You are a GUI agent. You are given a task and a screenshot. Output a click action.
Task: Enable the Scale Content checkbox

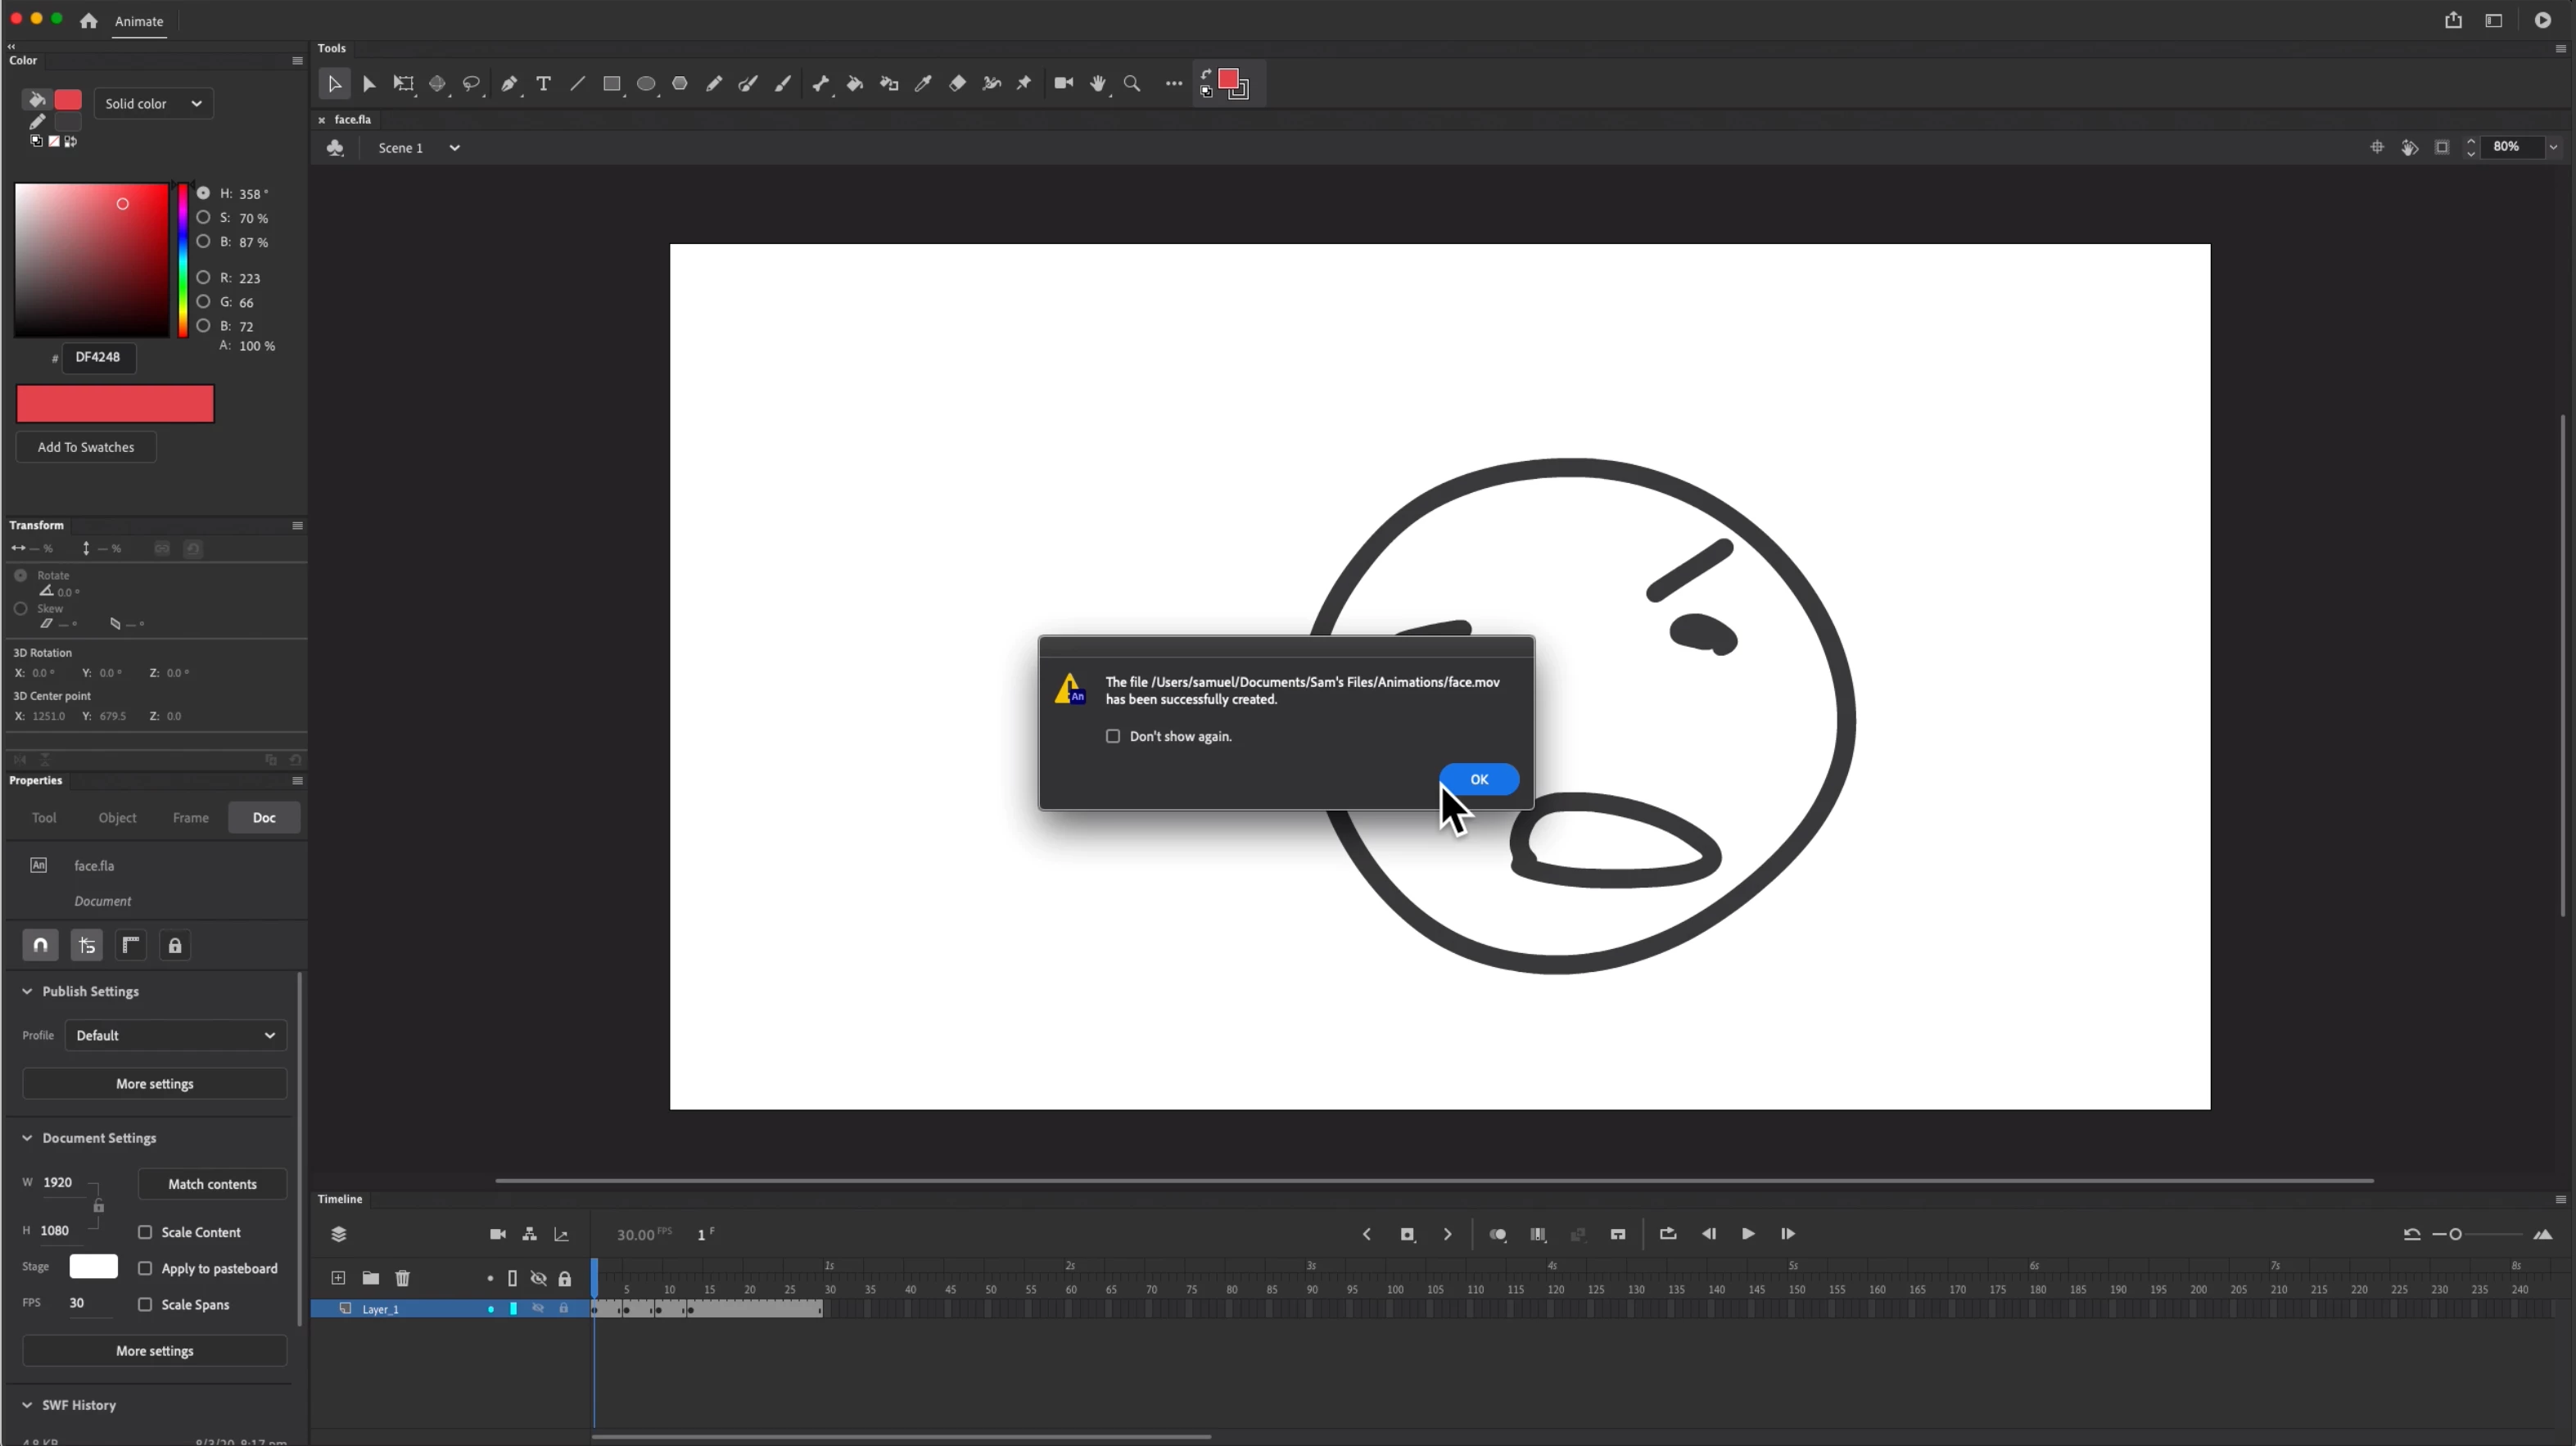coord(145,1232)
